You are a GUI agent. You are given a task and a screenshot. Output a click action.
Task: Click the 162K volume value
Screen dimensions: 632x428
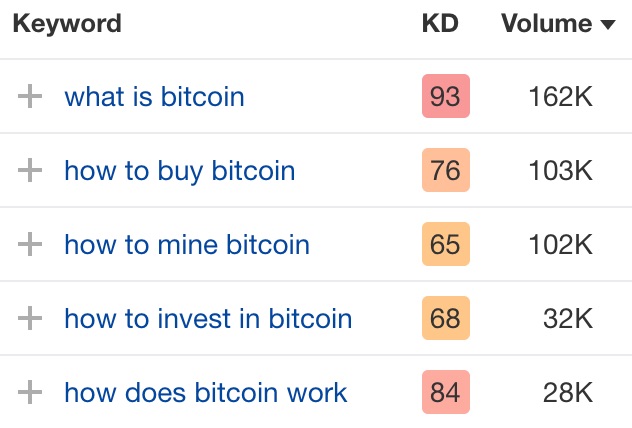pos(561,97)
